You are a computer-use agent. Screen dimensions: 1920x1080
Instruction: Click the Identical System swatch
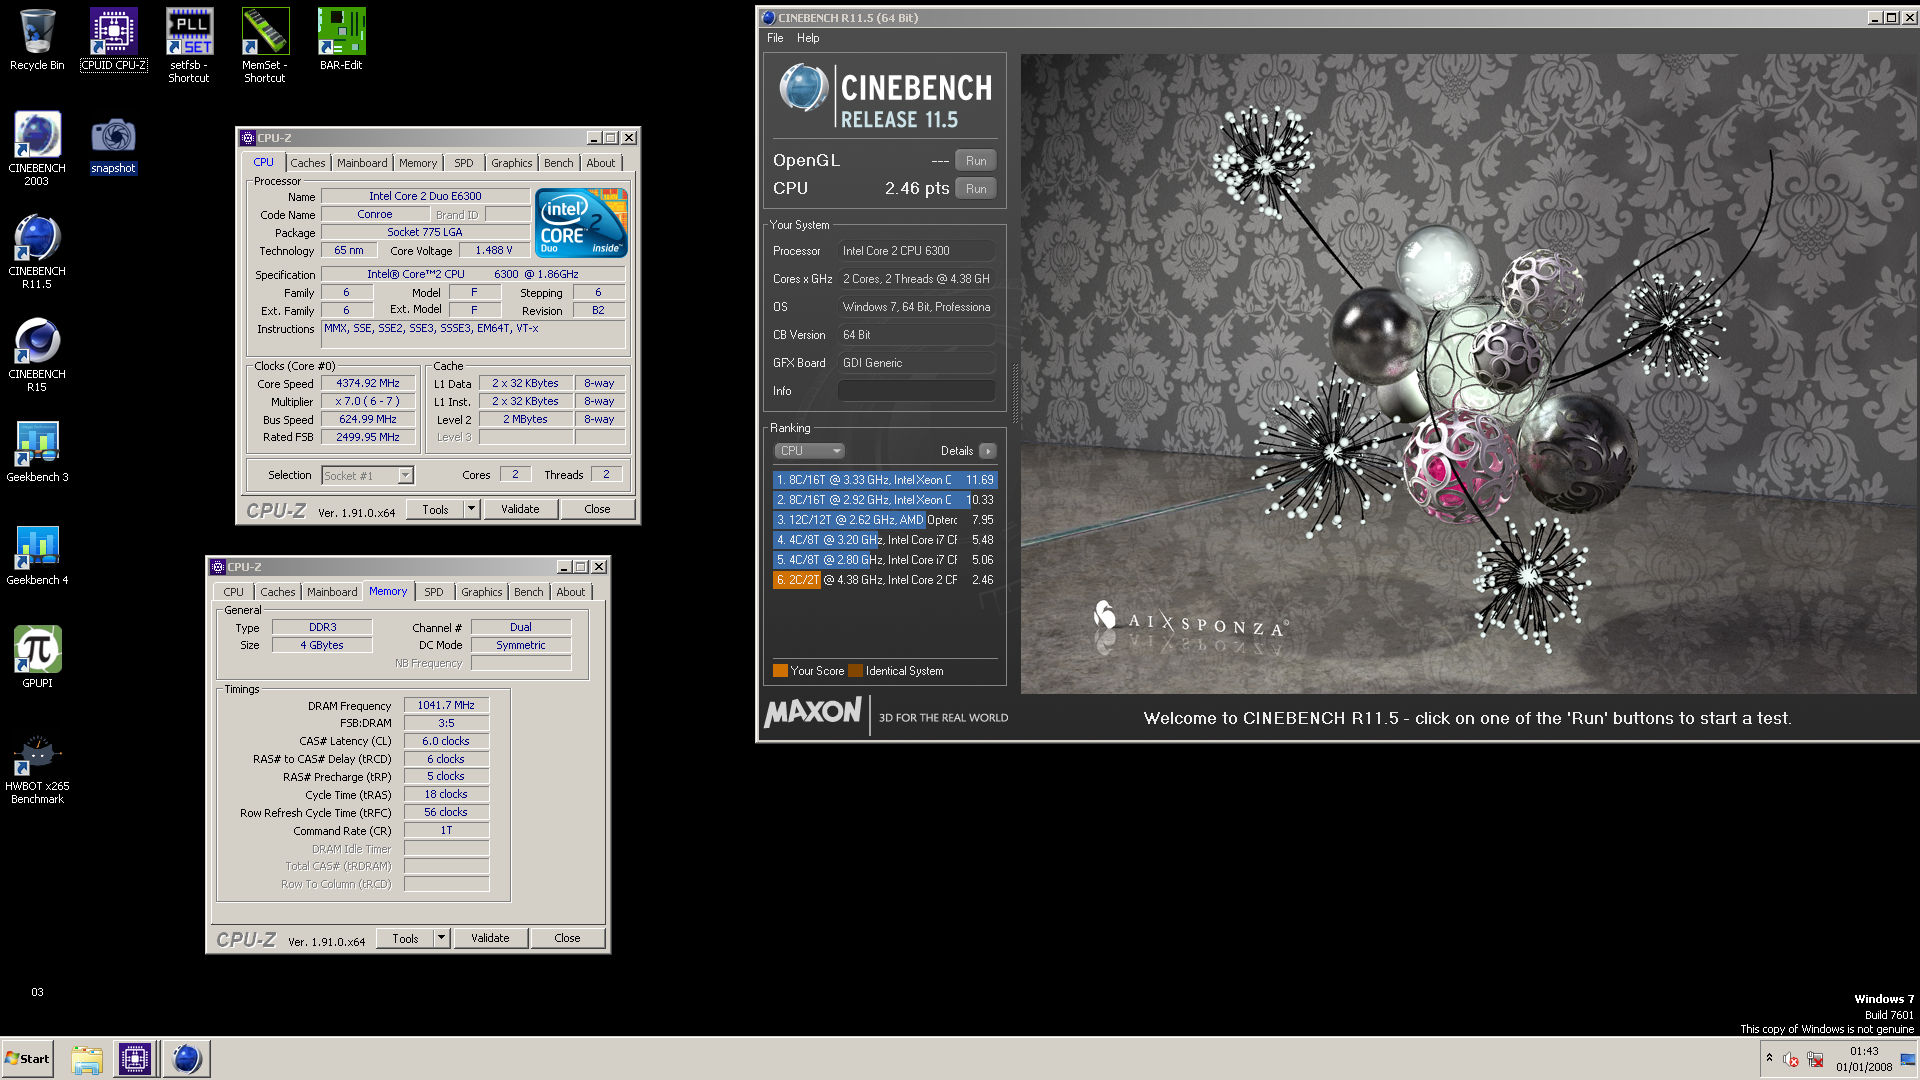855,671
